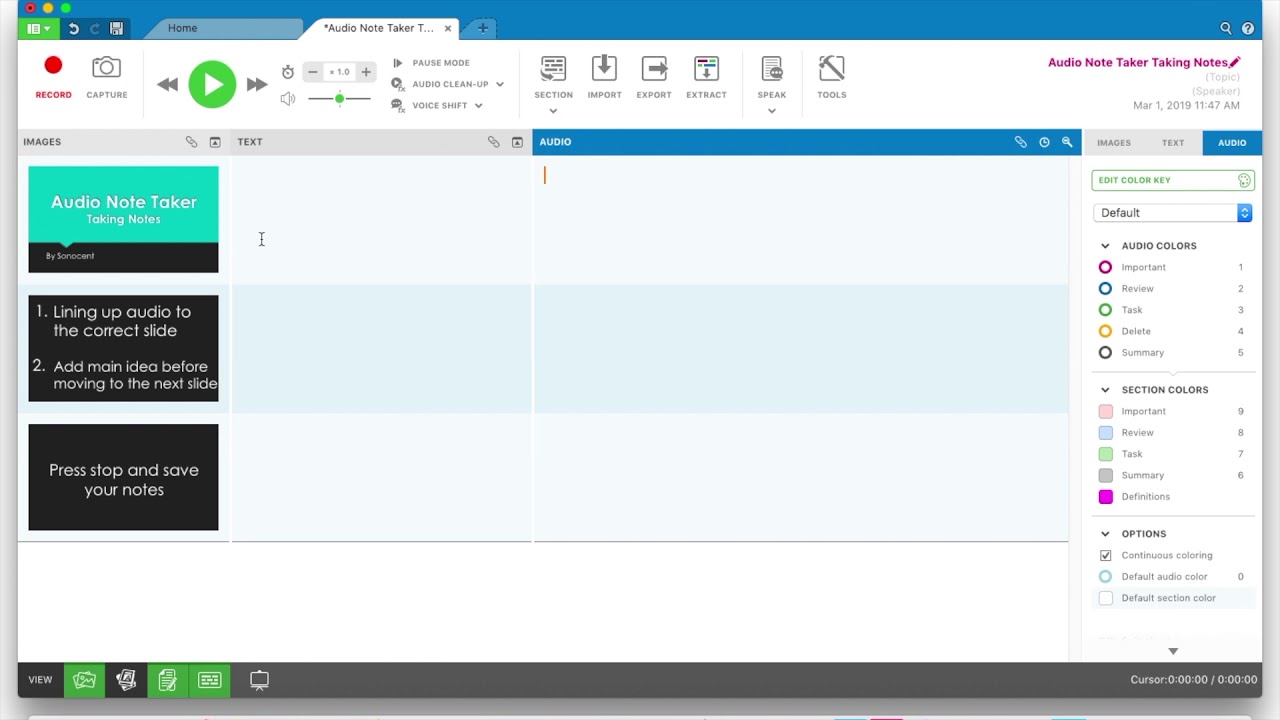The image size is (1280, 720).
Task: Collapse the Audio Colors section
Action: coord(1105,246)
